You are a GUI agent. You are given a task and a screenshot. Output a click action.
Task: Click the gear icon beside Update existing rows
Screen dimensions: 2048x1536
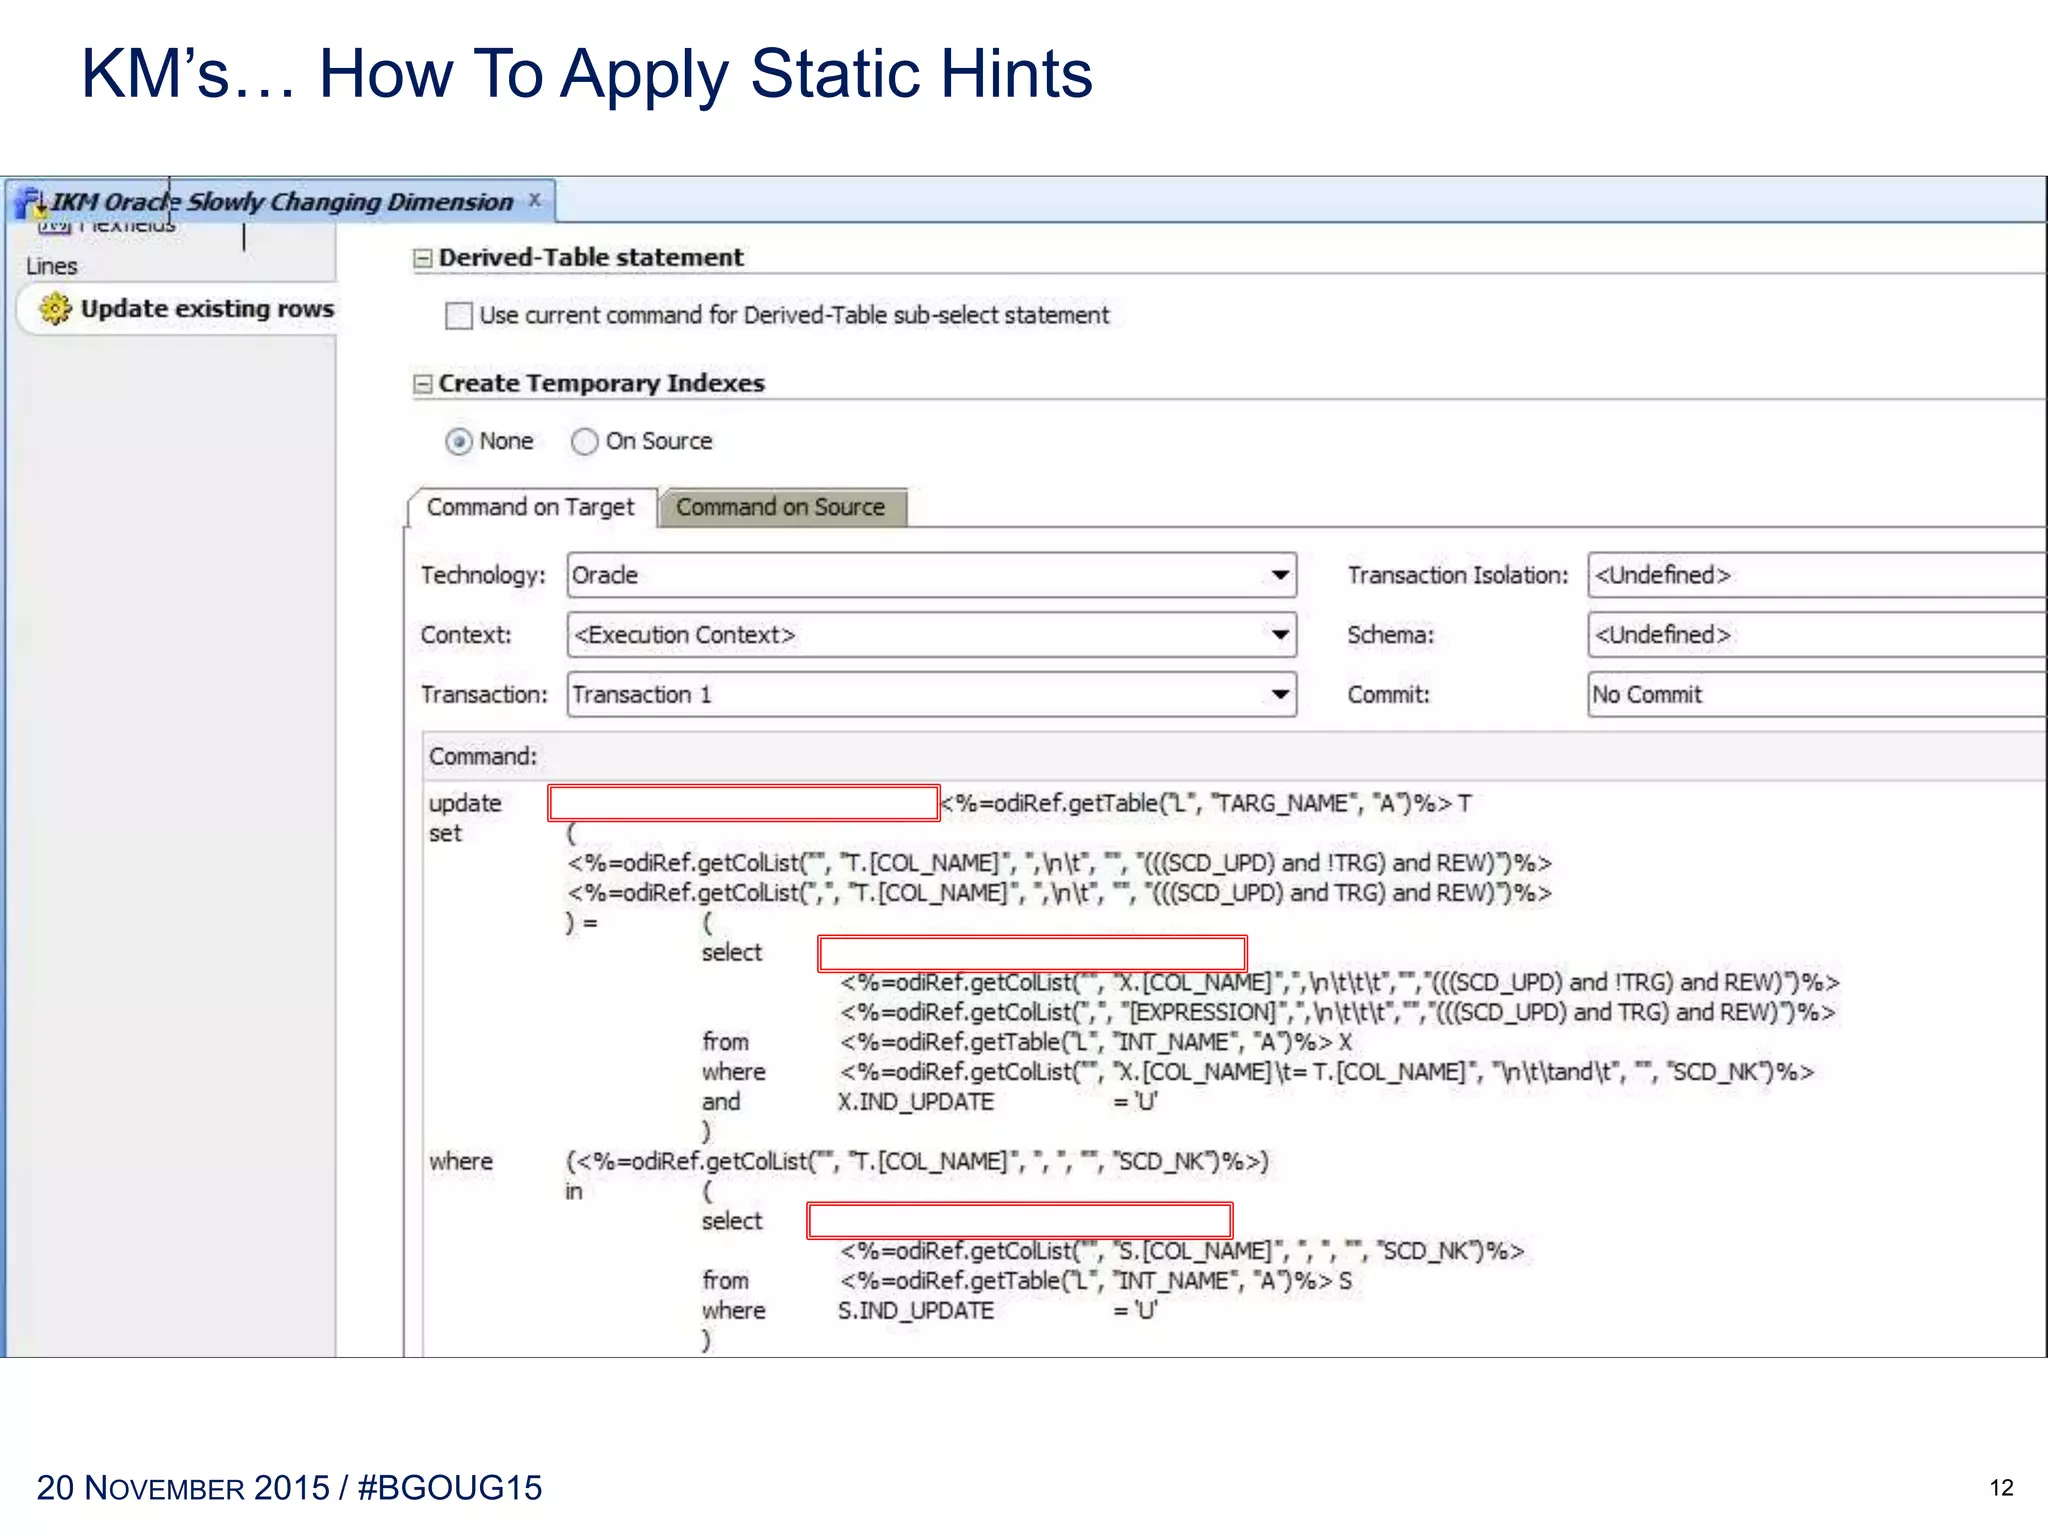[55, 309]
